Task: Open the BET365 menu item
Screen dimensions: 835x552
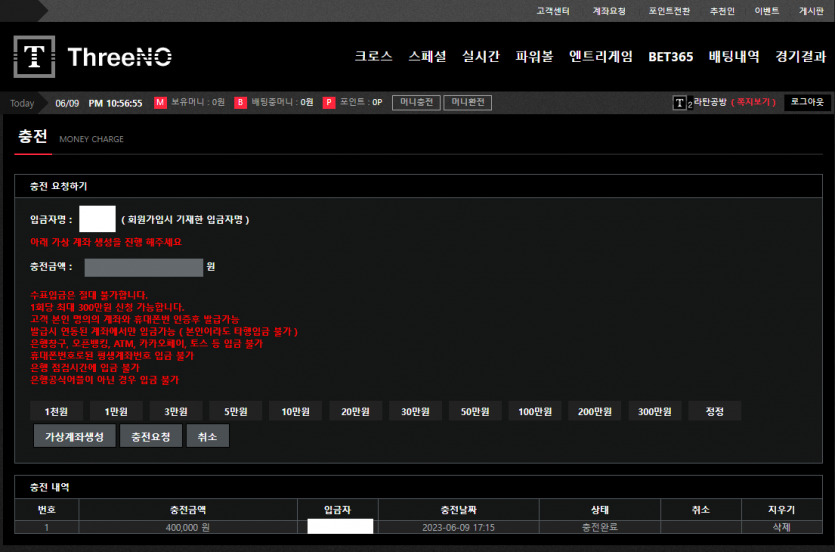Action: (670, 57)
